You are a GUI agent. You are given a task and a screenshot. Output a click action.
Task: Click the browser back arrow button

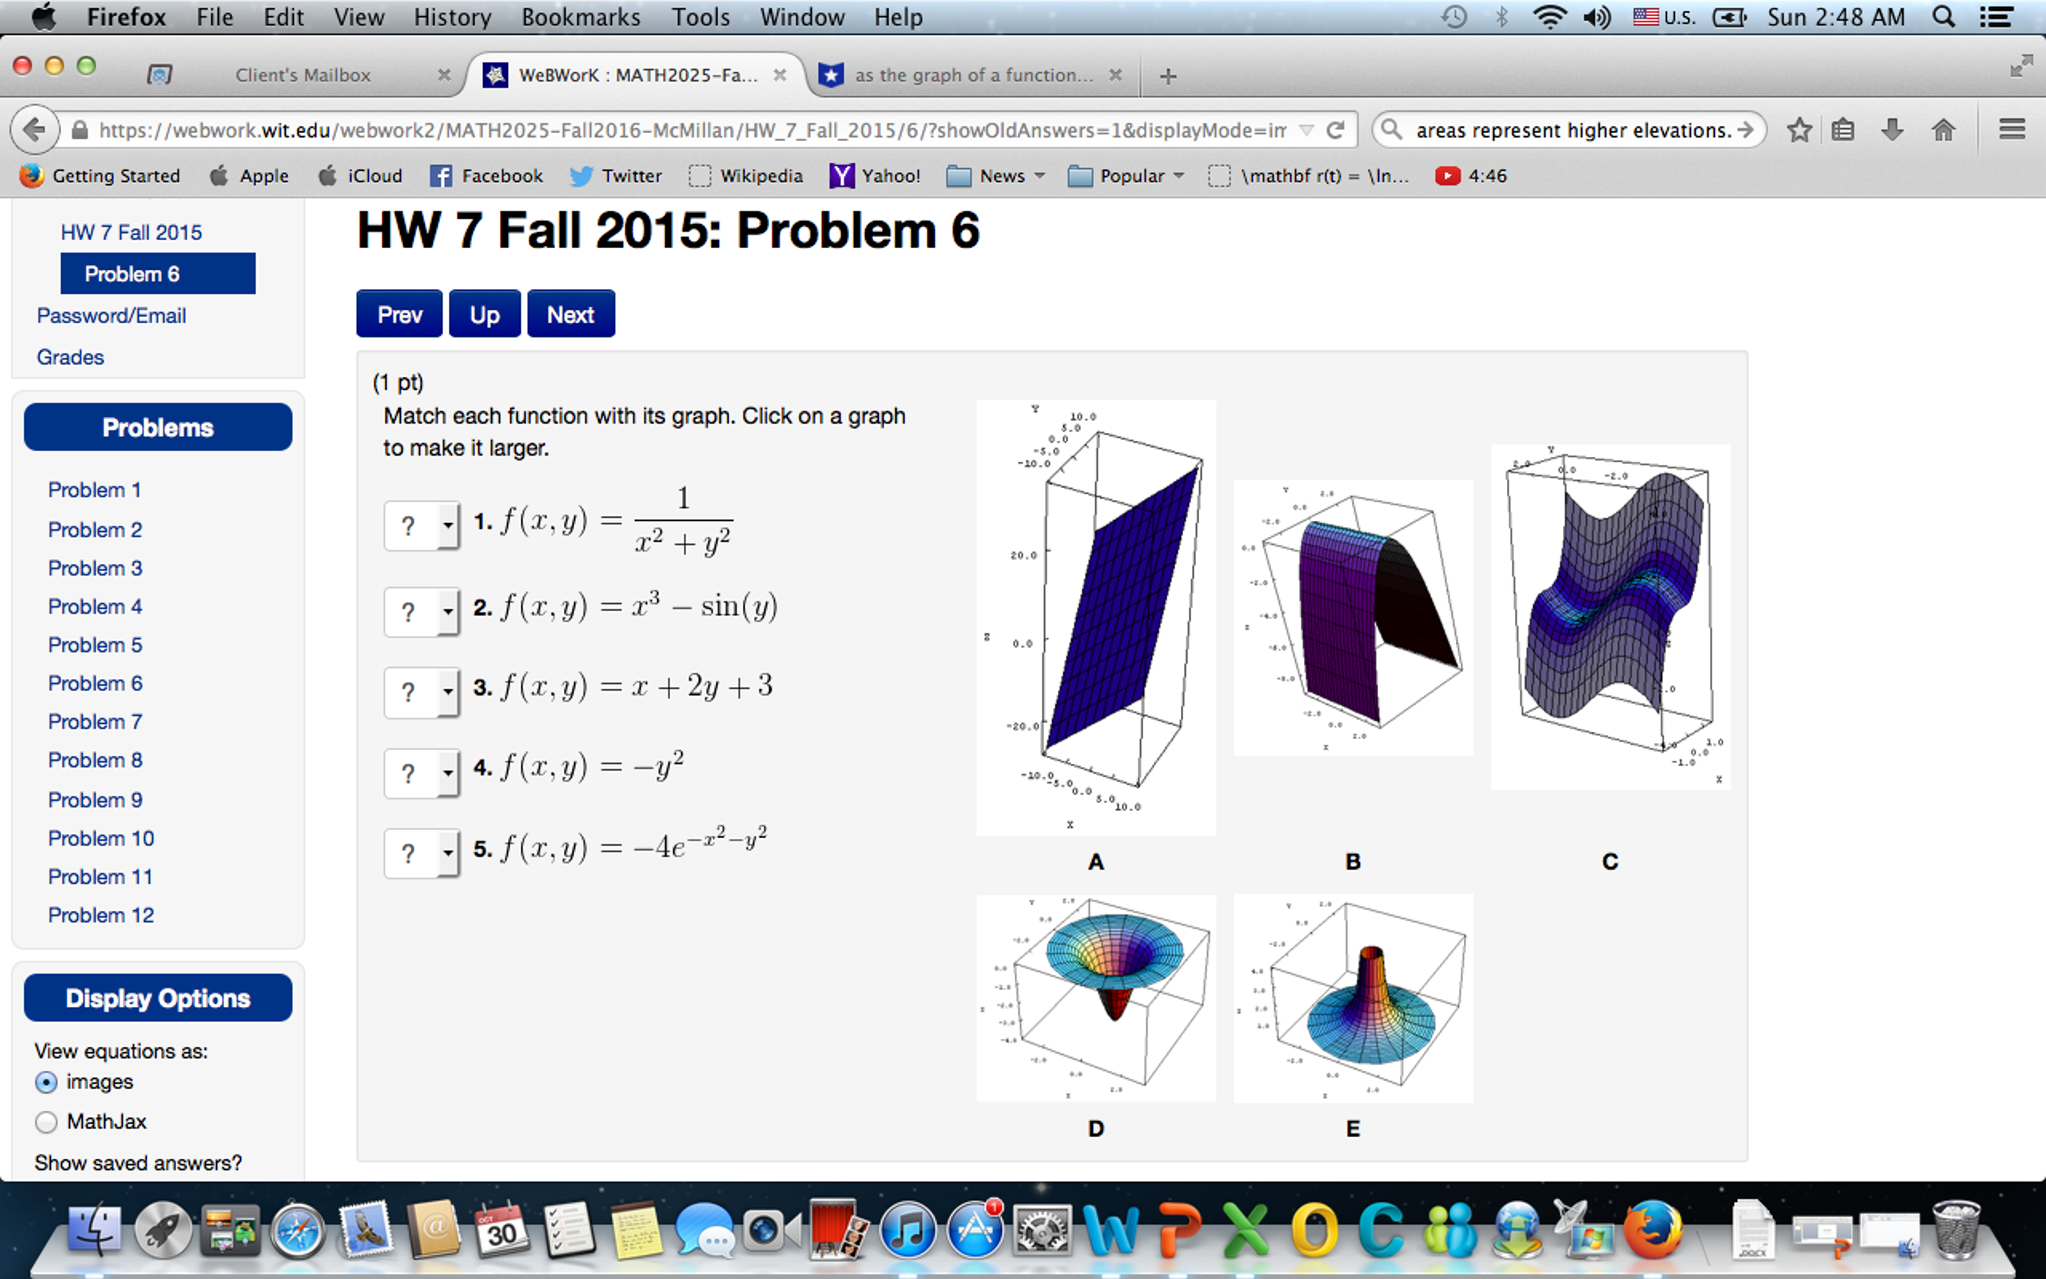35,130
